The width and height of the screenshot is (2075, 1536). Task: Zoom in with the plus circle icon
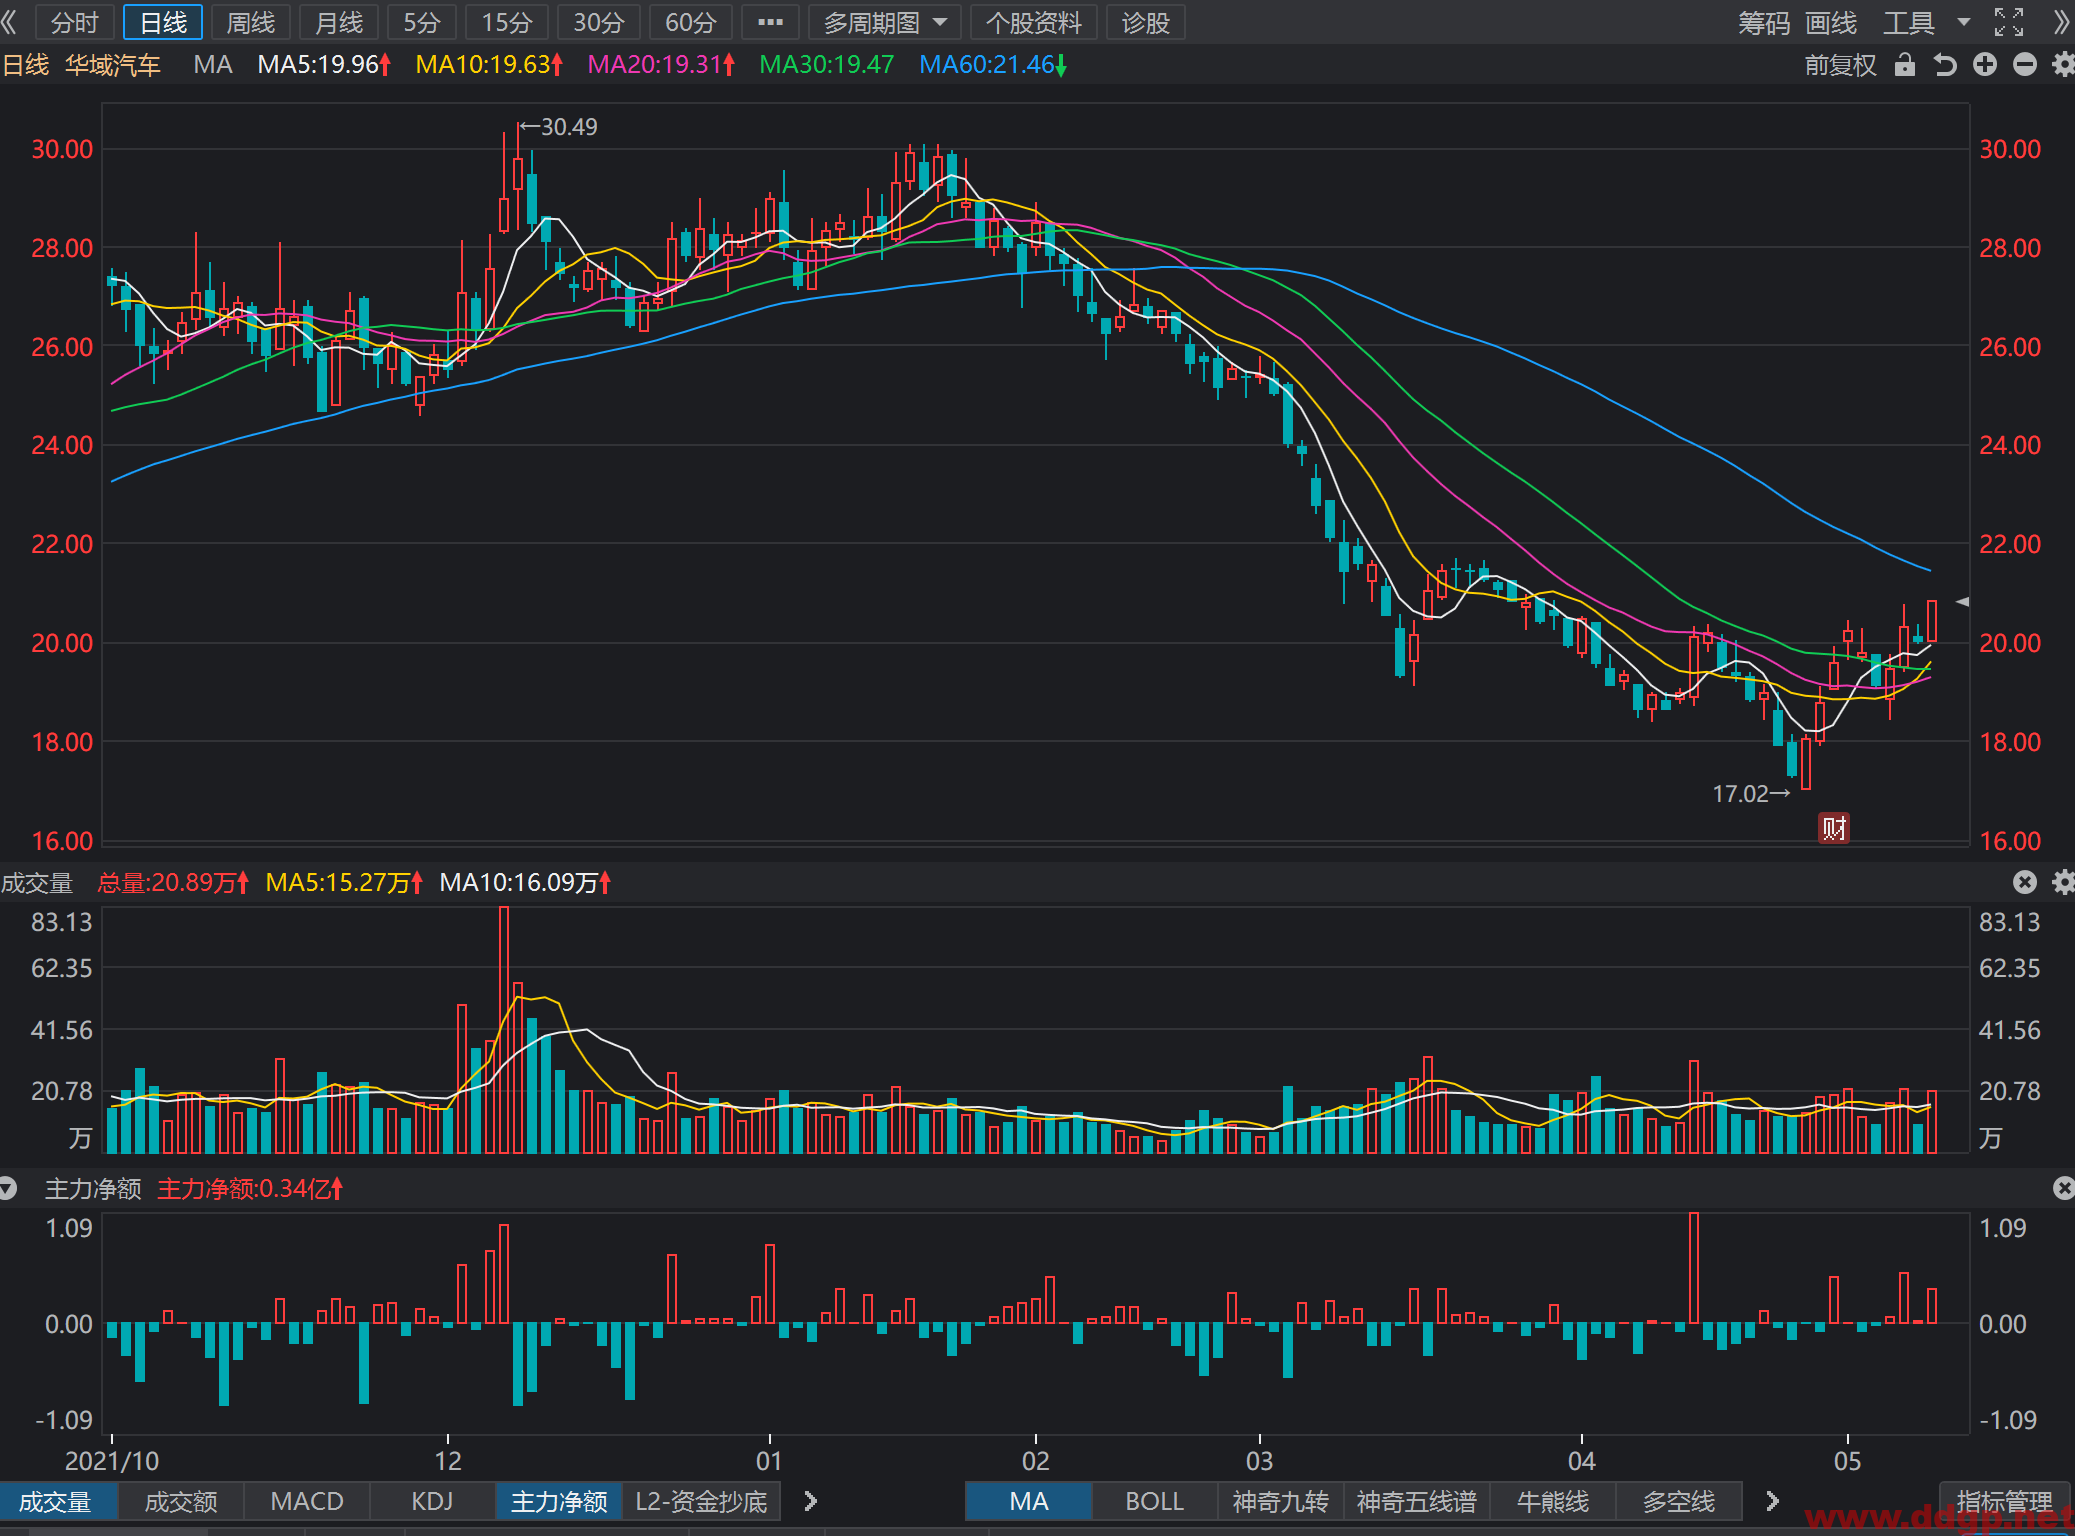pyautogui.click(x=1985, y=65)
